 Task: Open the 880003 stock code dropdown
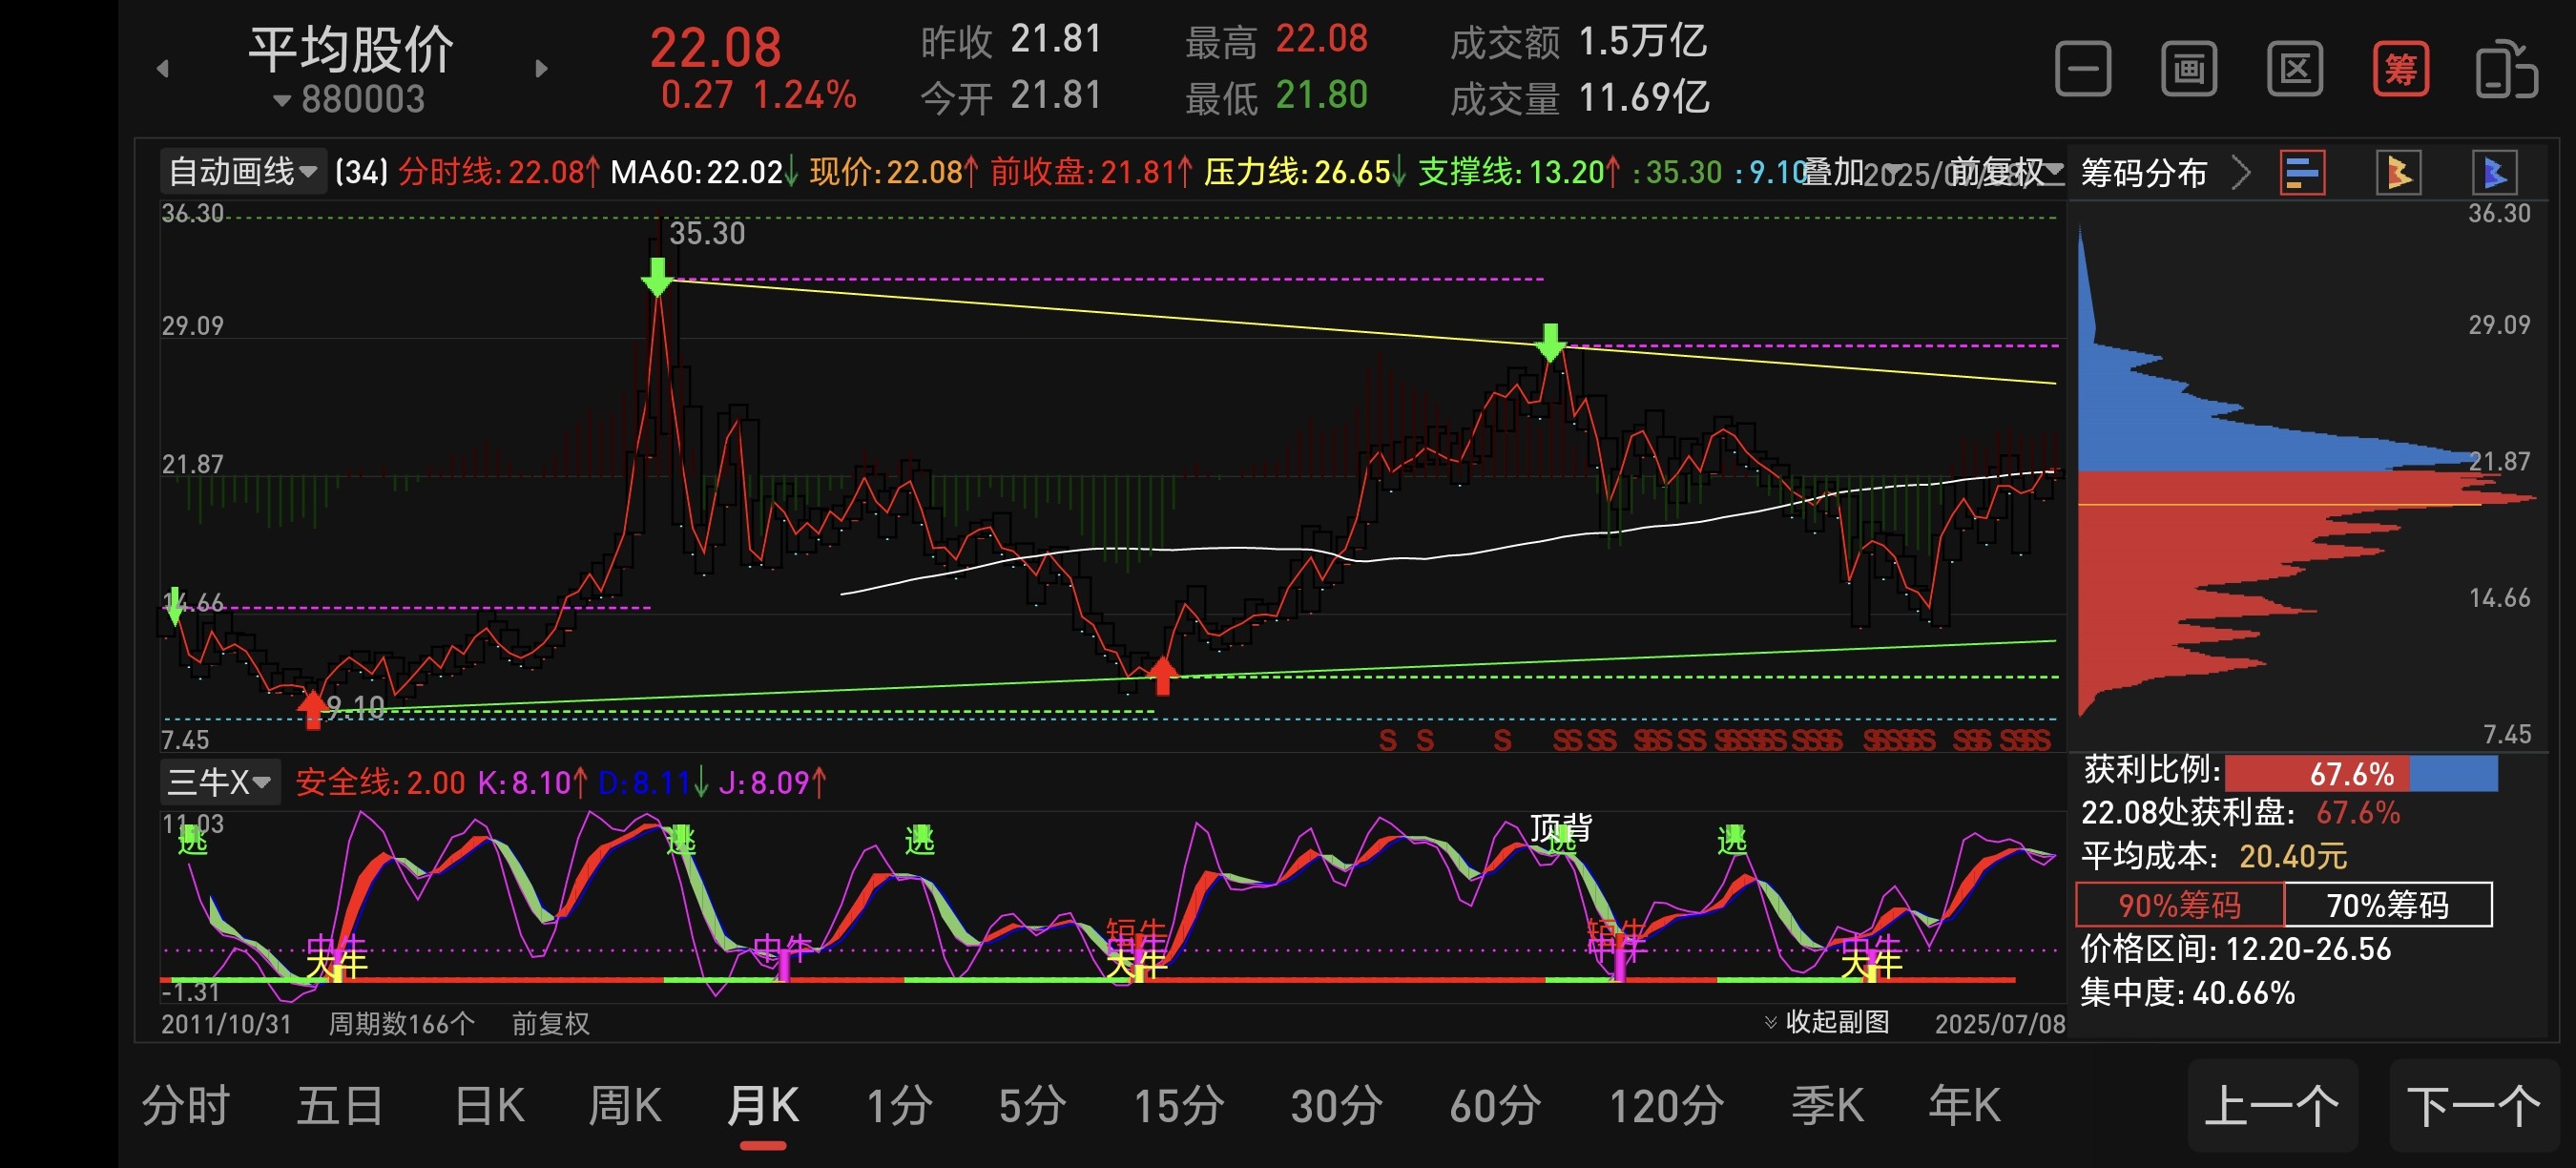(x=350, y=100)
